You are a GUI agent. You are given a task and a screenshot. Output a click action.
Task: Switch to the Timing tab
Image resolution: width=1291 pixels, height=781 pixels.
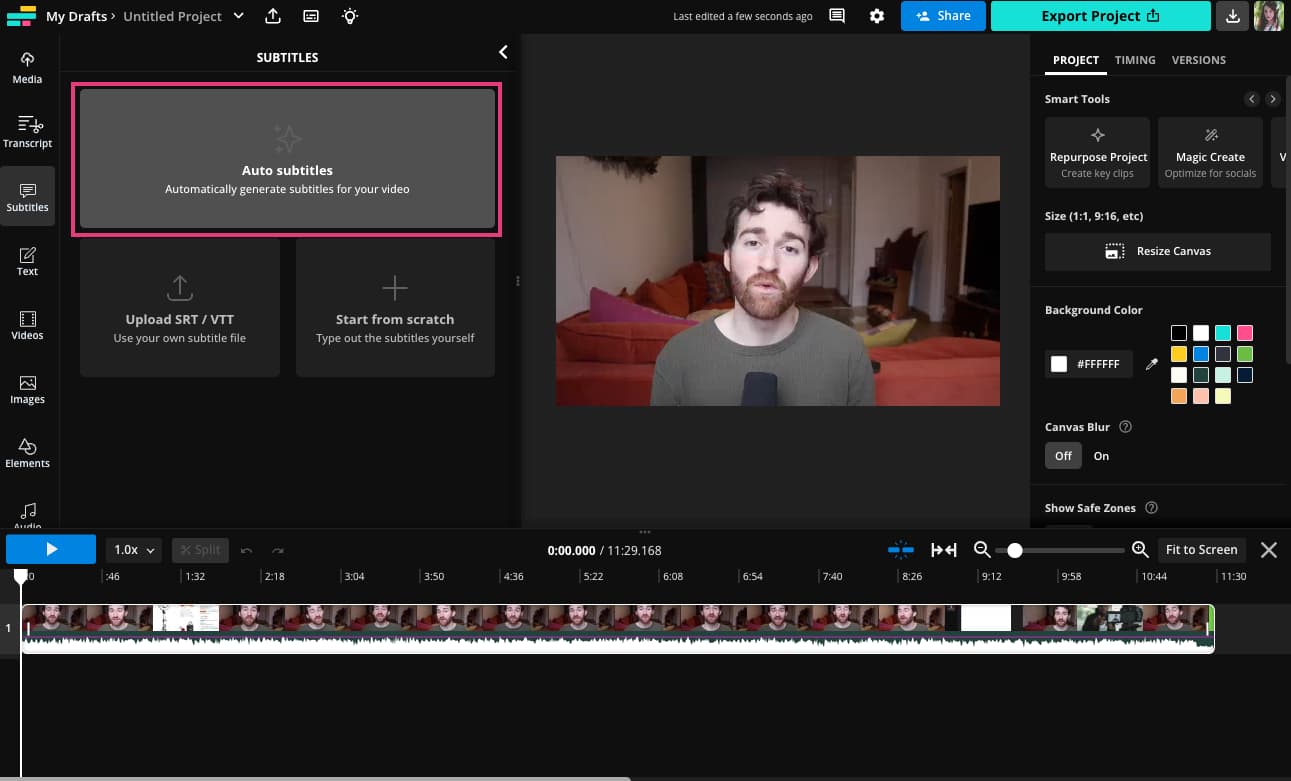pyautogui.click(x=1135, y=60)
